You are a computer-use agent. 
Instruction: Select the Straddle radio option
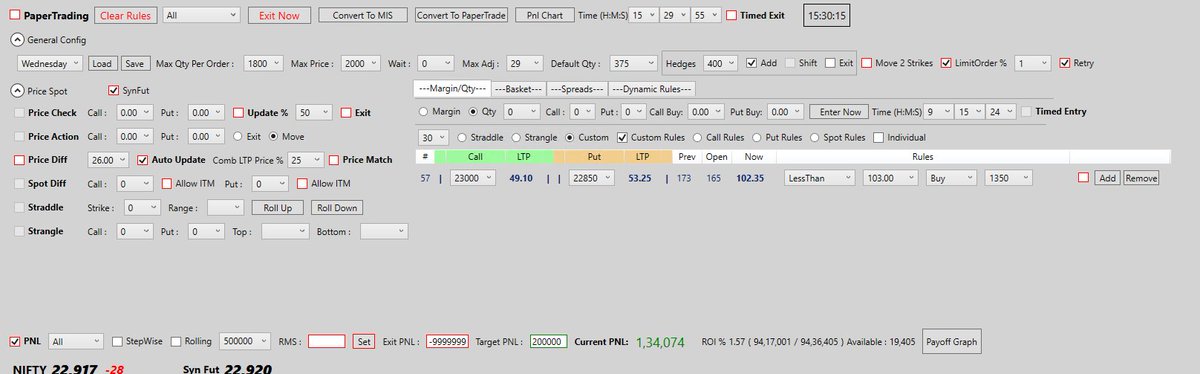[x=462, y=137]
